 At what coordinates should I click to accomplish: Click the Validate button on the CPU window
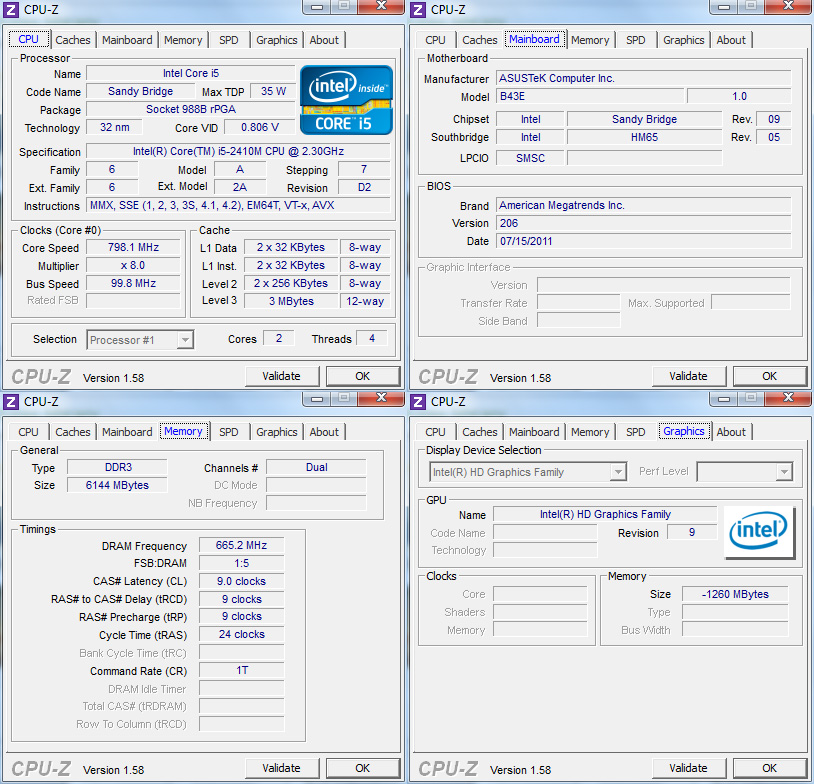pyautogui.click(x=282, y=376)
